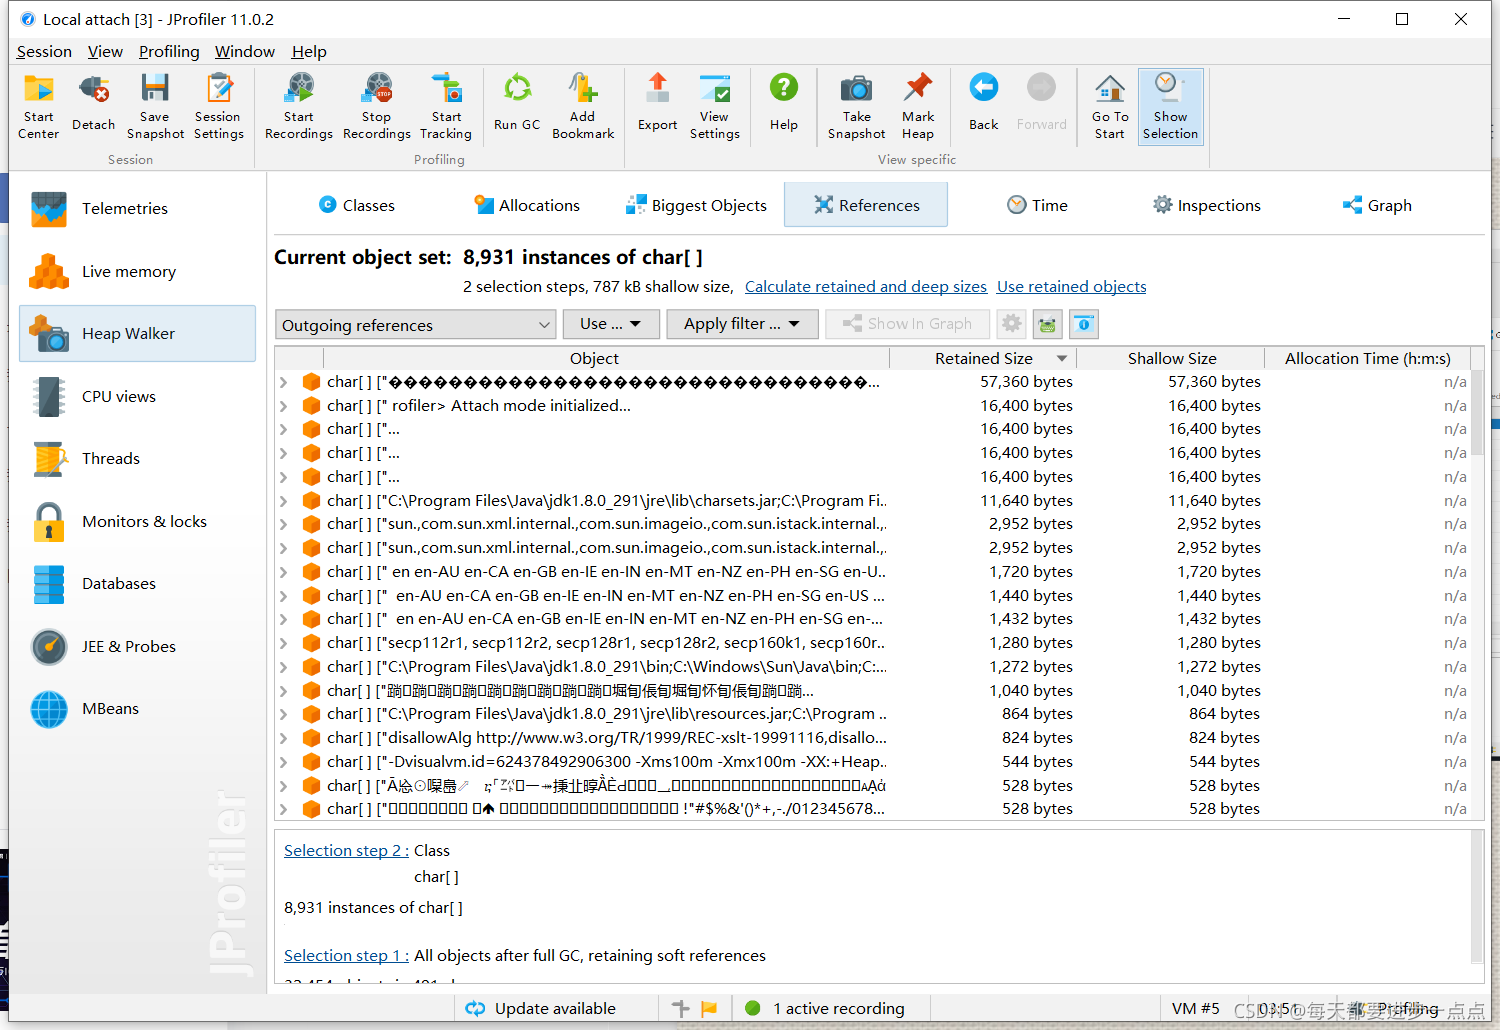Open Databases section

click(137, 583)
